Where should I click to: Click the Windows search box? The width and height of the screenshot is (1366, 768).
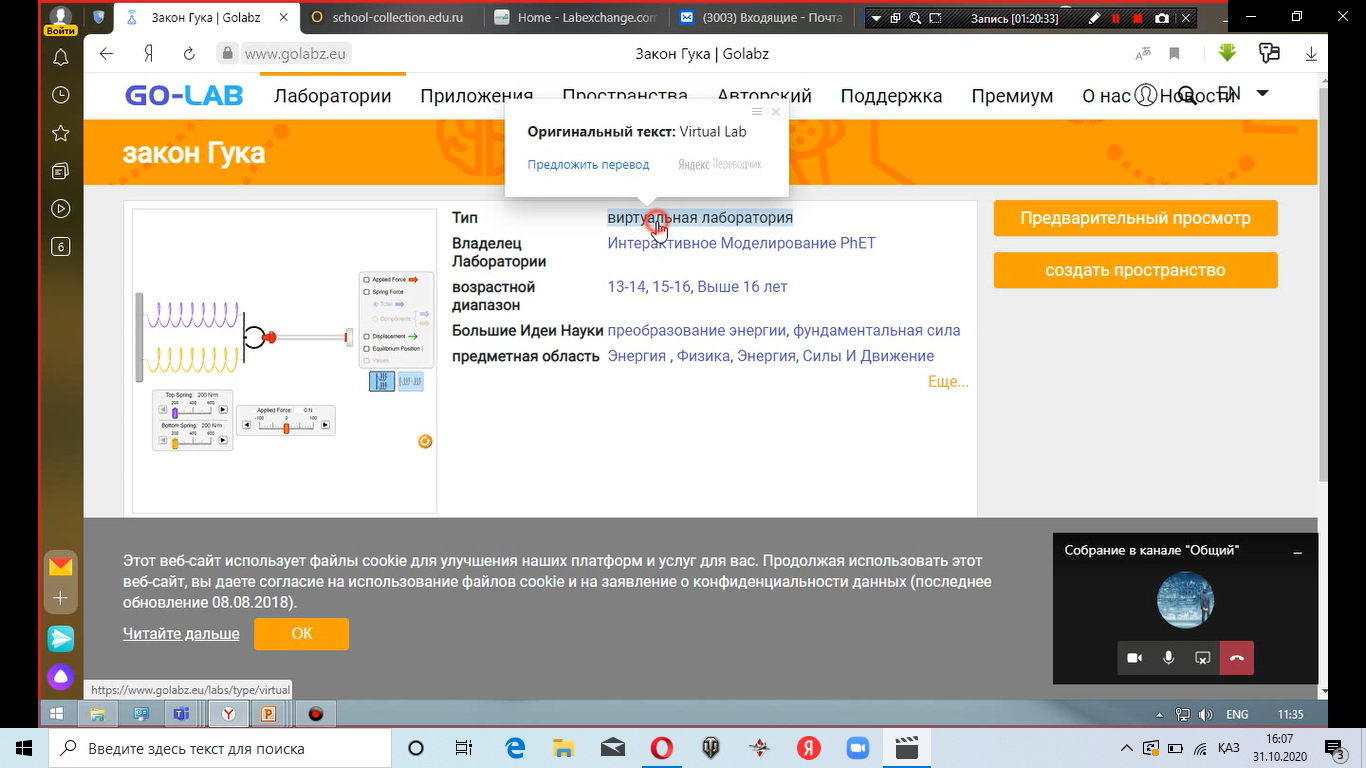click(x=219, y=748)
